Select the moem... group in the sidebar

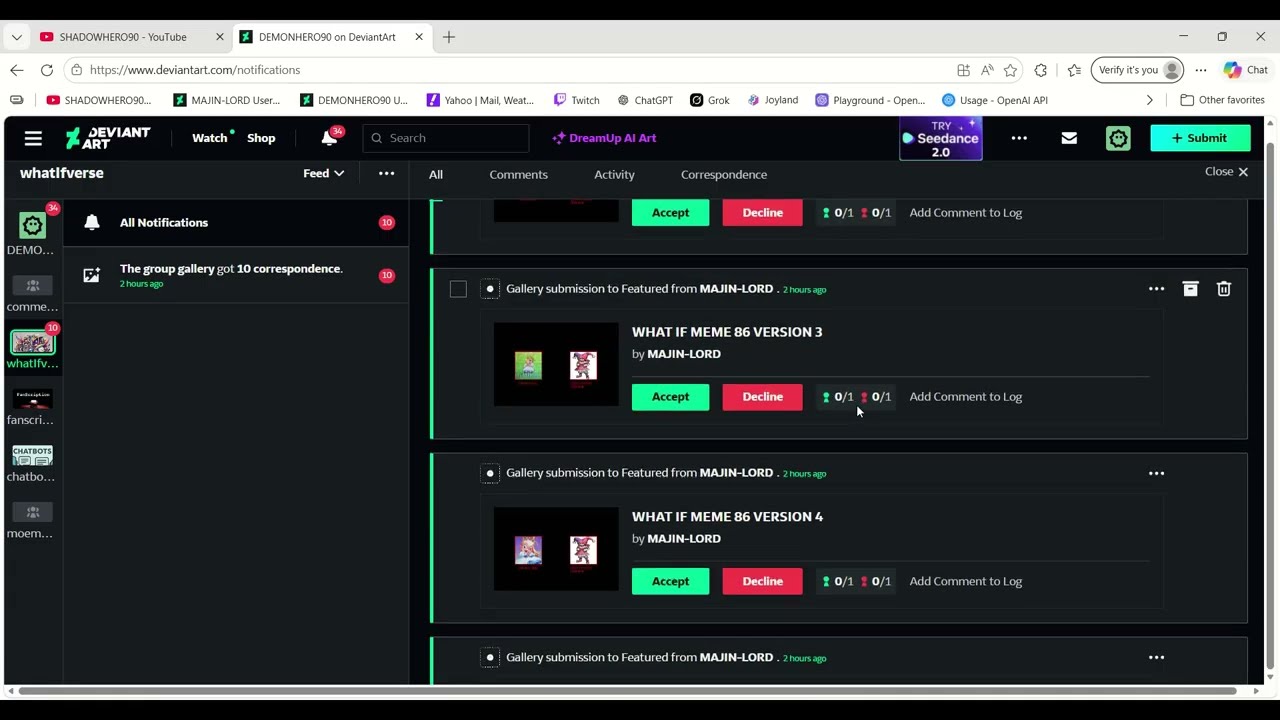click(32, 512)
